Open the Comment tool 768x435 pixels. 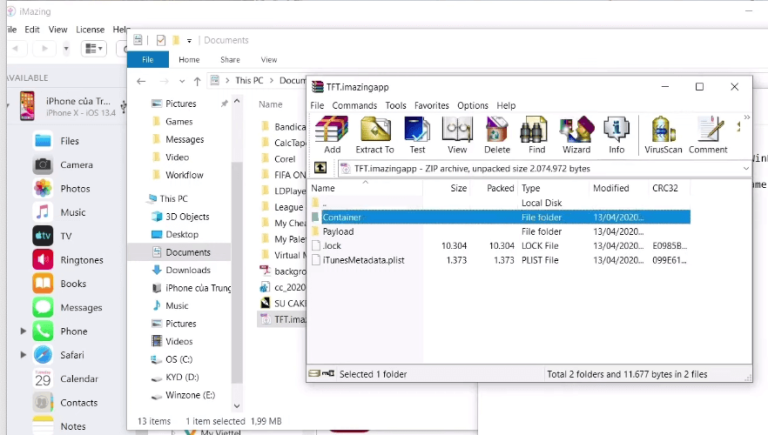pyautogui.click(x=708, y=134)
